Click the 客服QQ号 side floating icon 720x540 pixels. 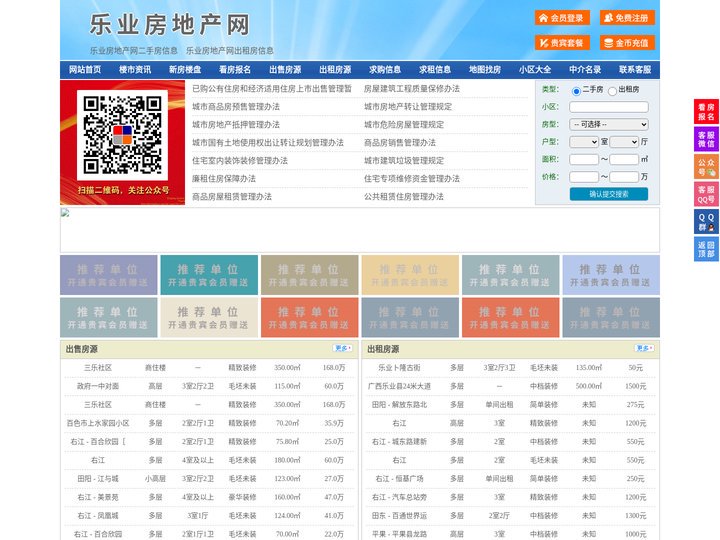[x=706, y=194]
